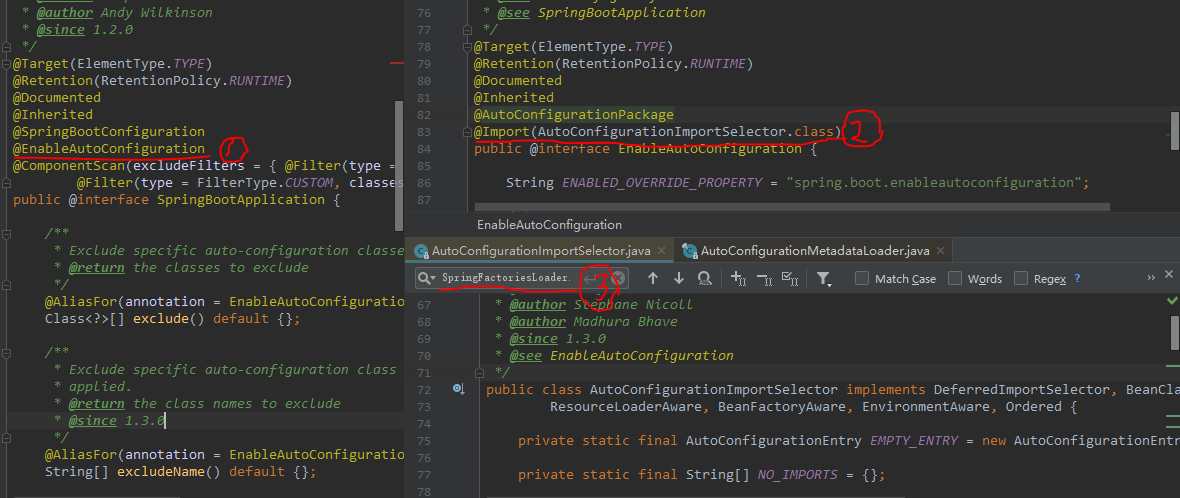Viewport: 1180px width, 498px height.
Task: Click AutoConfigurationMetadataLoader.java tab file icon
Action: (x=688, y=251)
